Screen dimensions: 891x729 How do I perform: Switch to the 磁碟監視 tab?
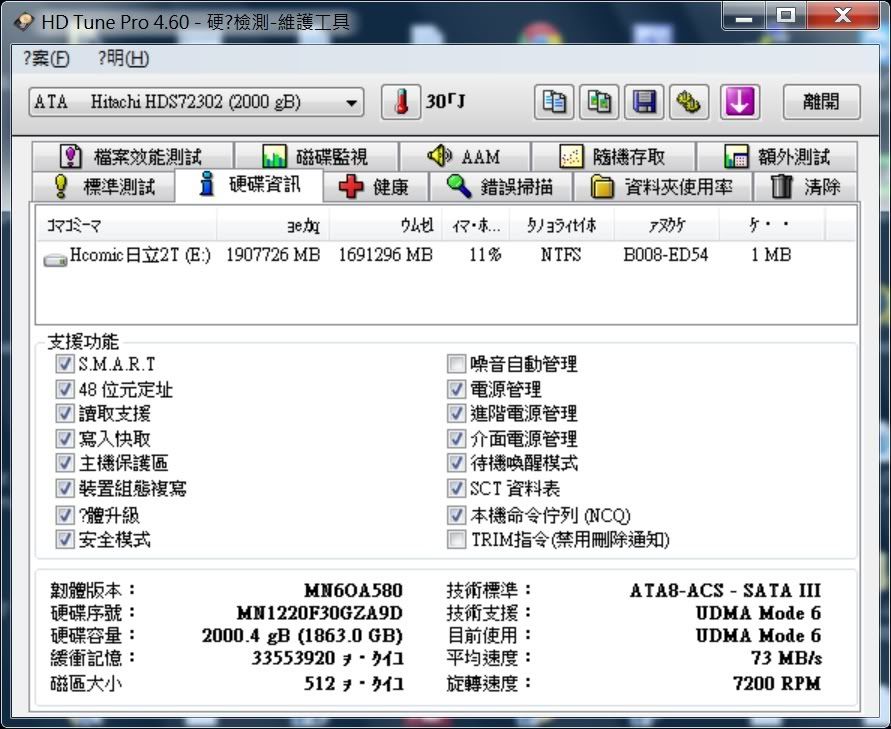pyautogui.click(x=316, y=156)
